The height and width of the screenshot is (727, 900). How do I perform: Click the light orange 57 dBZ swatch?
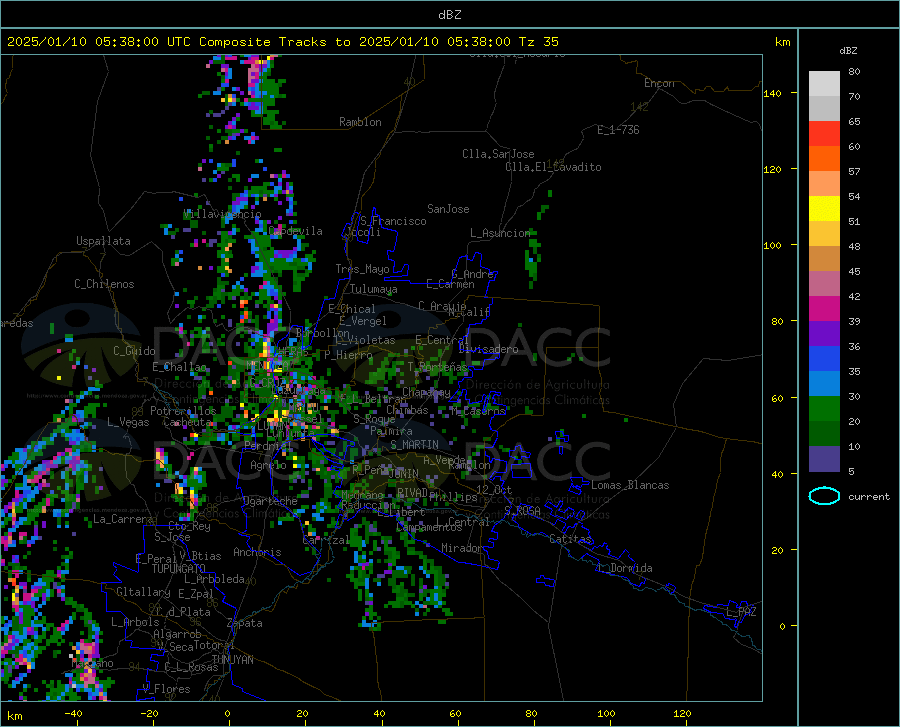pos(824,184)
